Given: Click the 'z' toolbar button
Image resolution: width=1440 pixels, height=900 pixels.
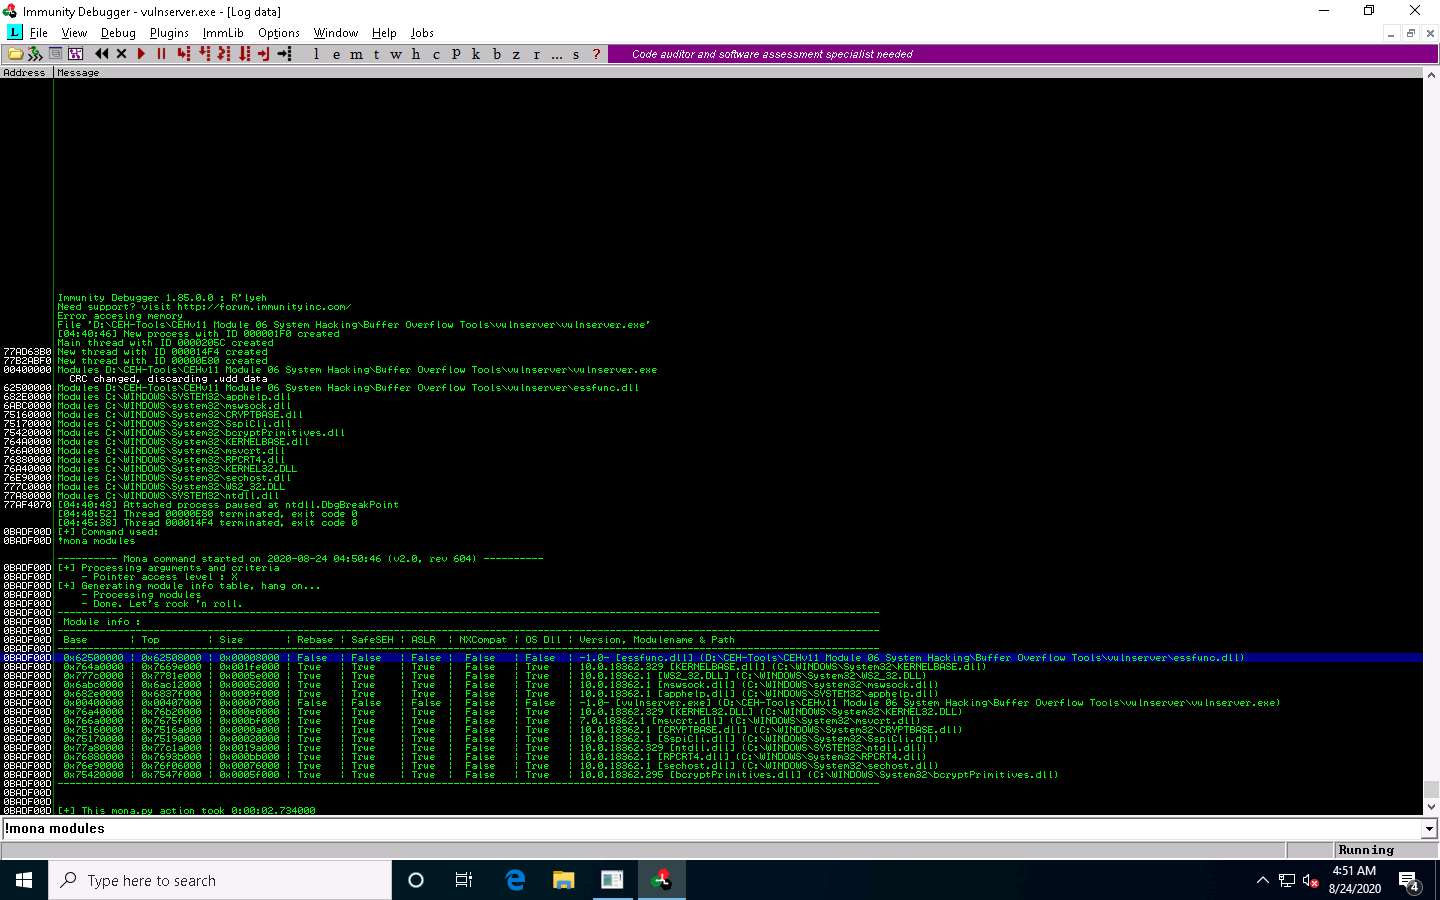Looking at the screenshot, I should 516,54.
